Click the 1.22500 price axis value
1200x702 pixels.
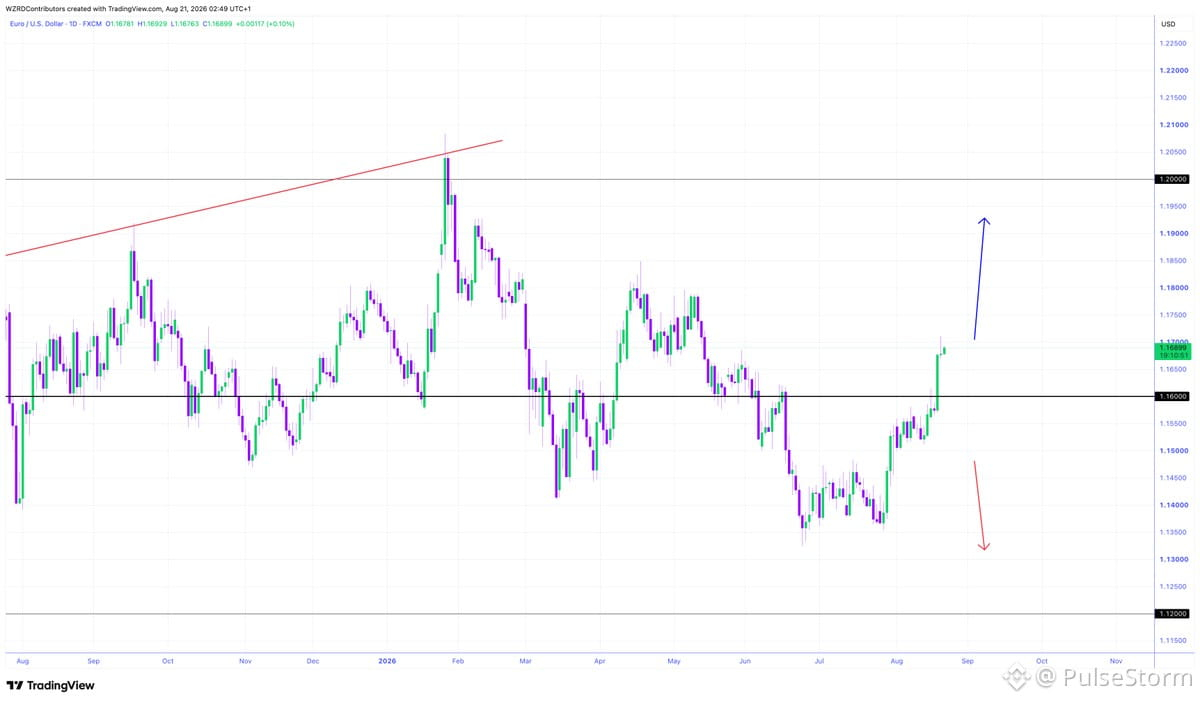[1173, 44]
